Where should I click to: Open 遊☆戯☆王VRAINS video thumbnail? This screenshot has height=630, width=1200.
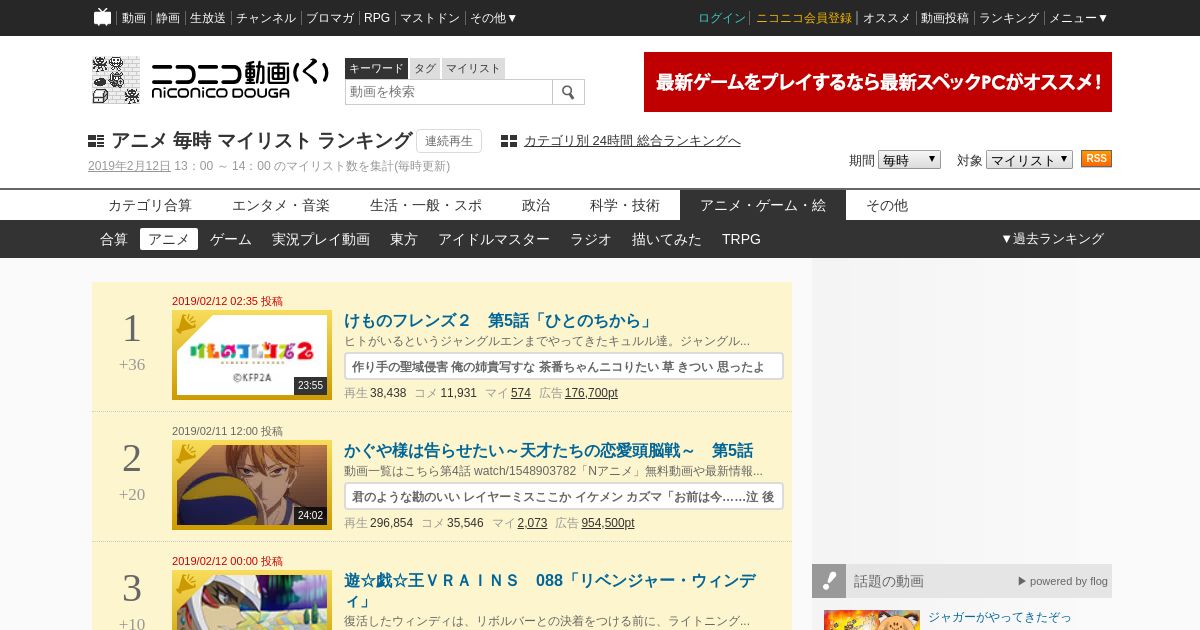point(252,600)
